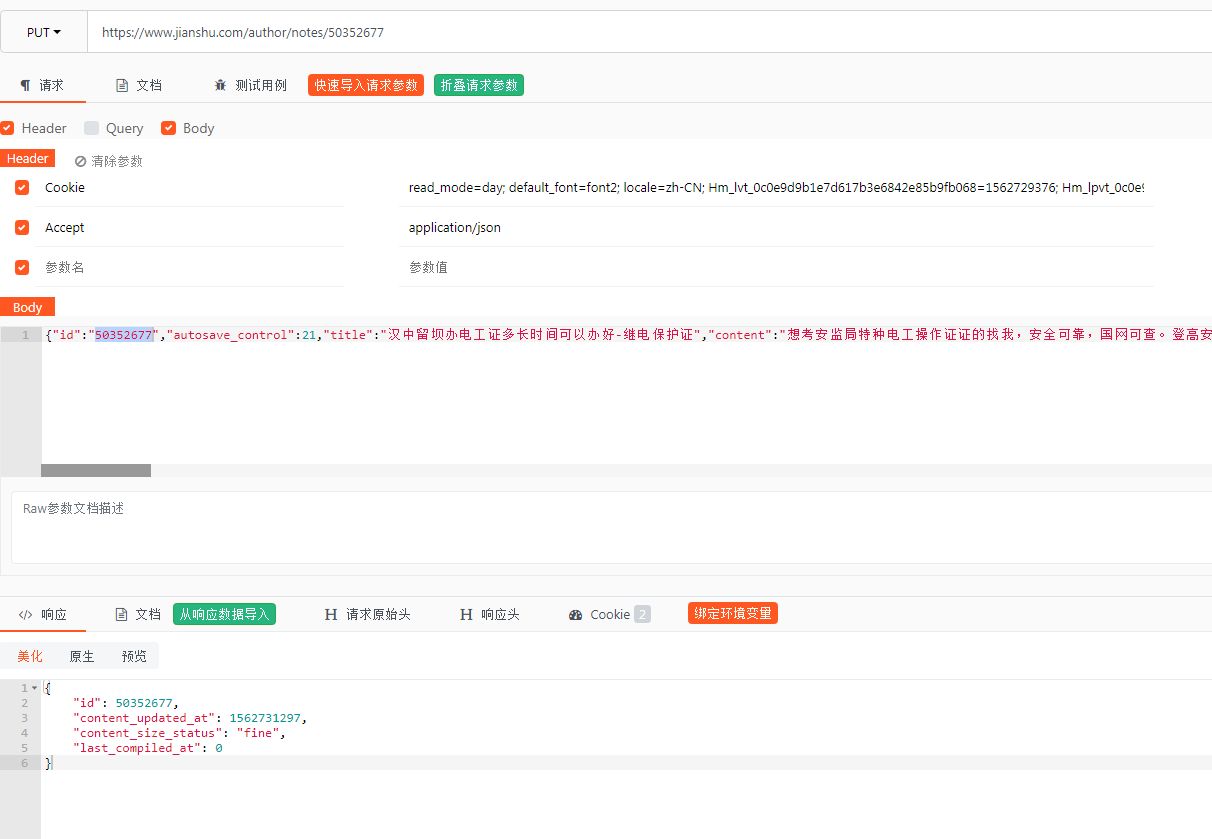1212x839 pixels.
Task: Click the document icon beside request 文档
Action: coord(122,86)
